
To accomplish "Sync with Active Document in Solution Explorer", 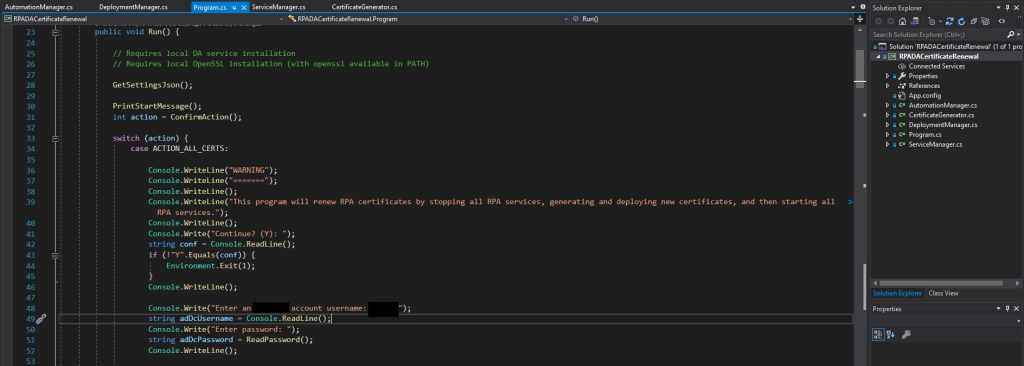I will point(950,21).
